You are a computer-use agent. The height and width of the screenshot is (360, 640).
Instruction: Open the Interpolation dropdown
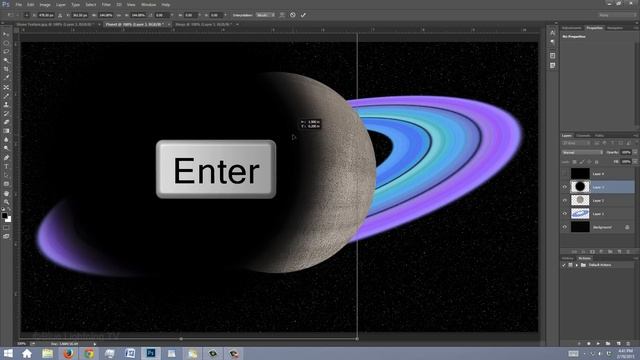[265, 15]
